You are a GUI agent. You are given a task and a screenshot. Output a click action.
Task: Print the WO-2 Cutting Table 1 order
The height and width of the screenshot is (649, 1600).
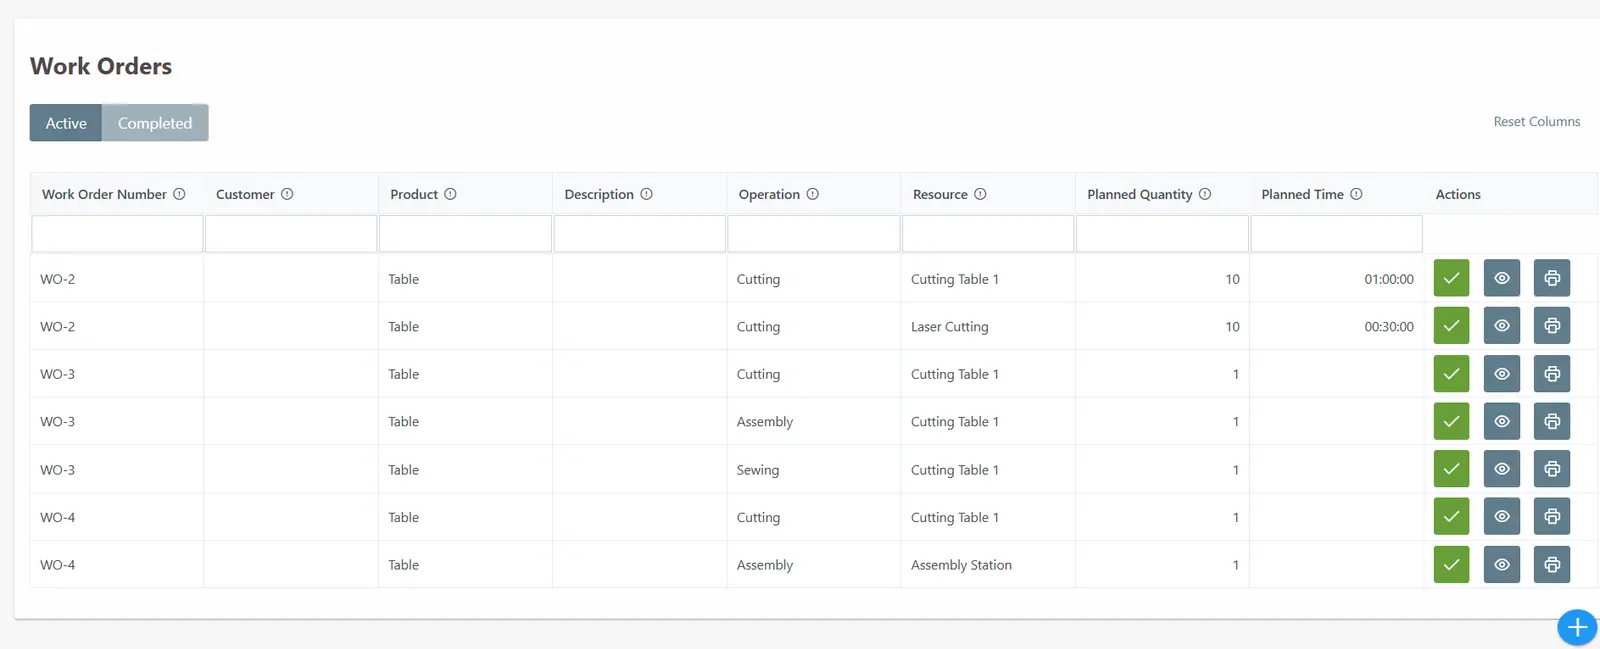click(1552, 278)
